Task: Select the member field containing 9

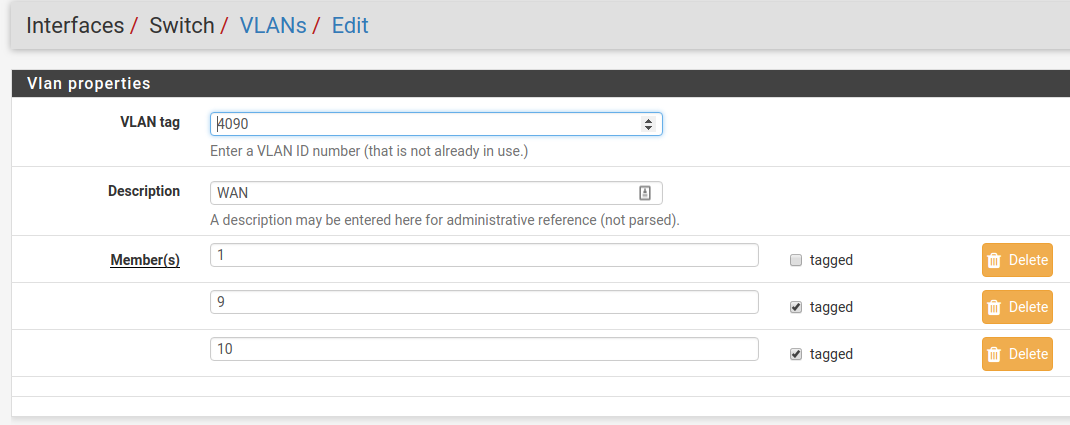Action: click(484, 302)
